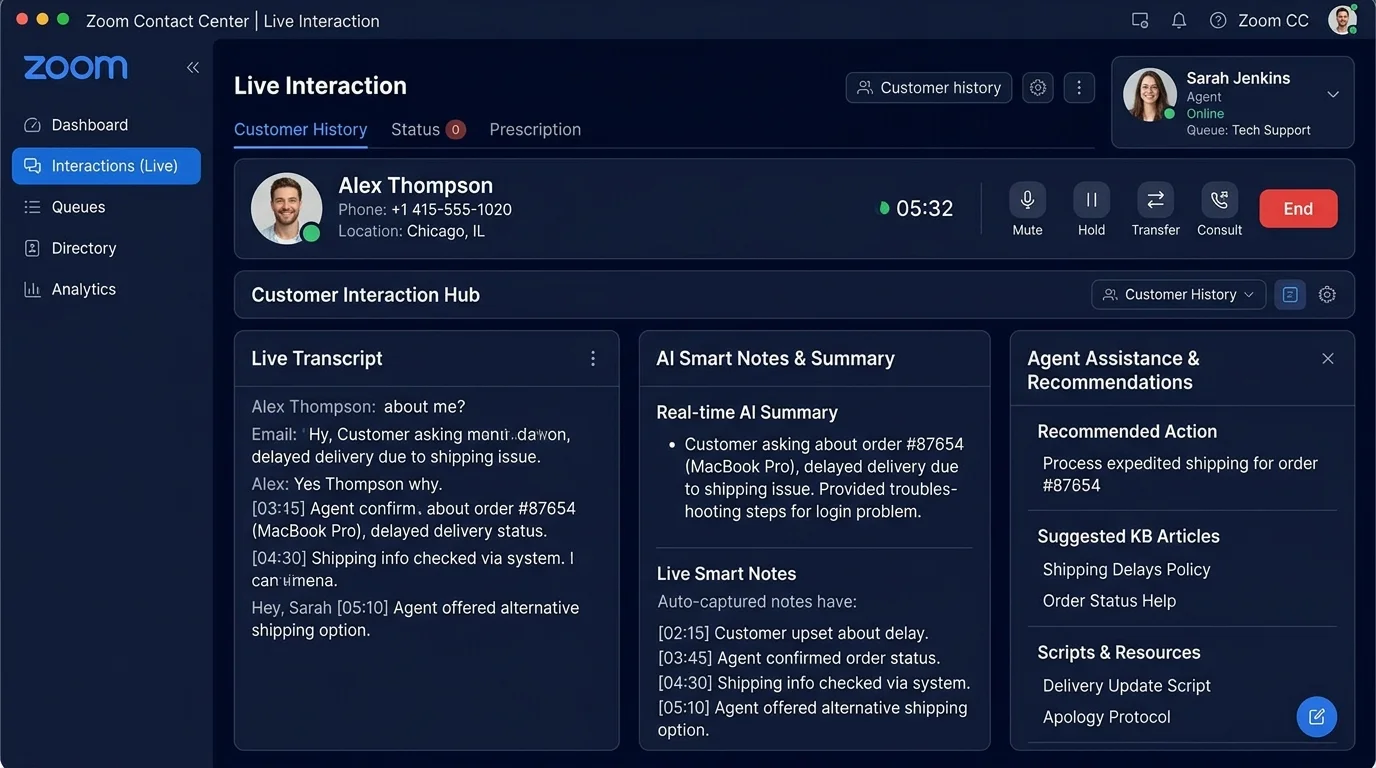The image size is (1376, 768).
Task: Open help icon next to Zoom CC
Action: coord(1218,21)
